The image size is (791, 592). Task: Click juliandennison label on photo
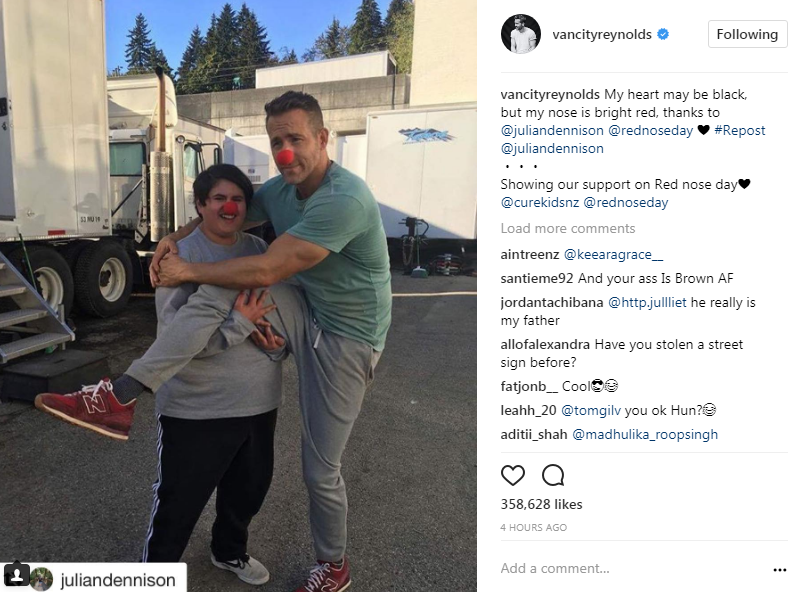point(118,580)
